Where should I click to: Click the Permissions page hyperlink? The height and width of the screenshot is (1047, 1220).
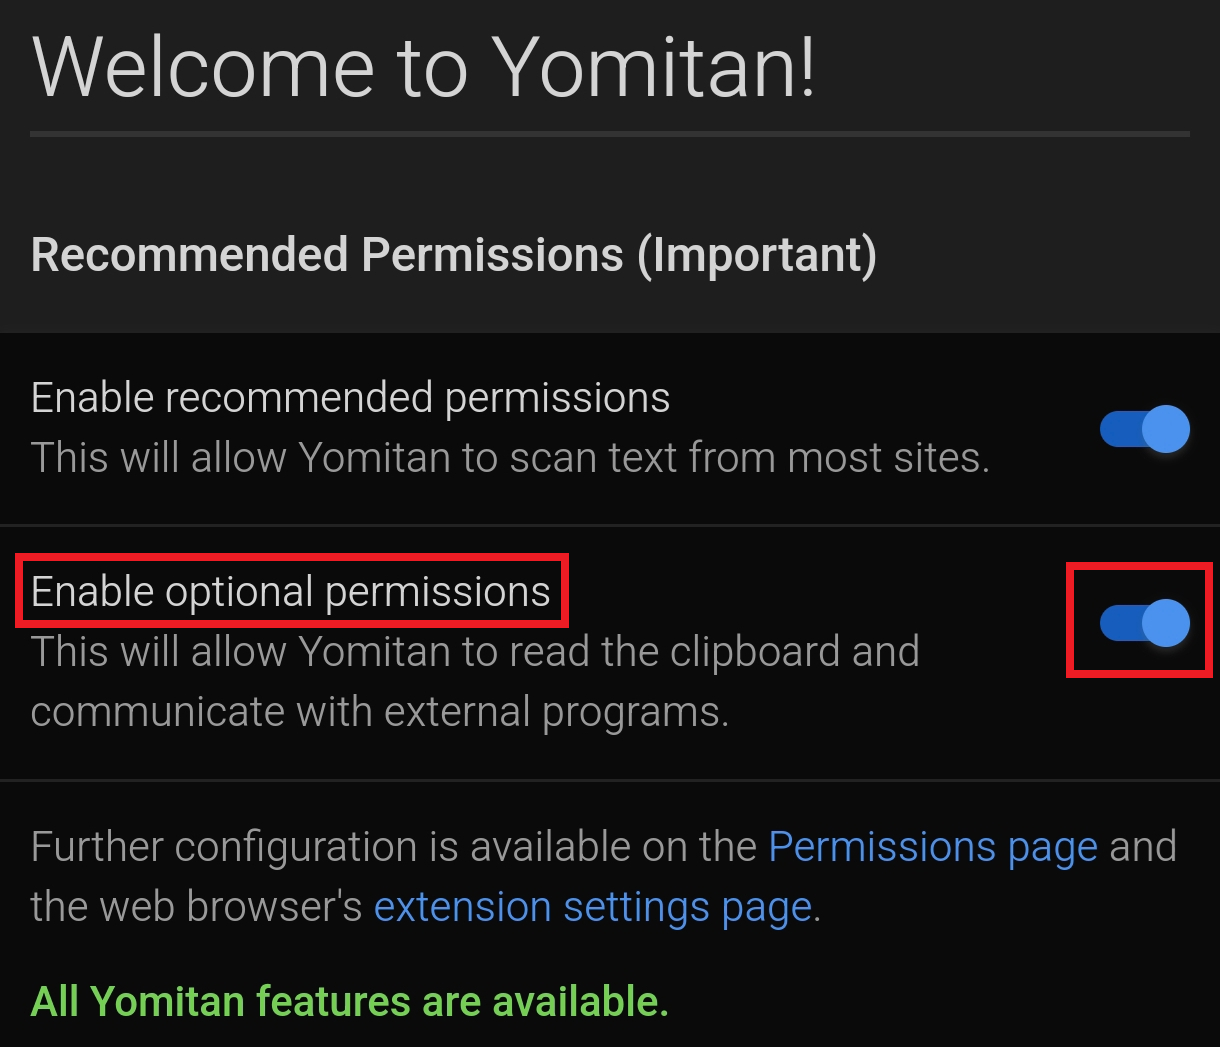932,846
